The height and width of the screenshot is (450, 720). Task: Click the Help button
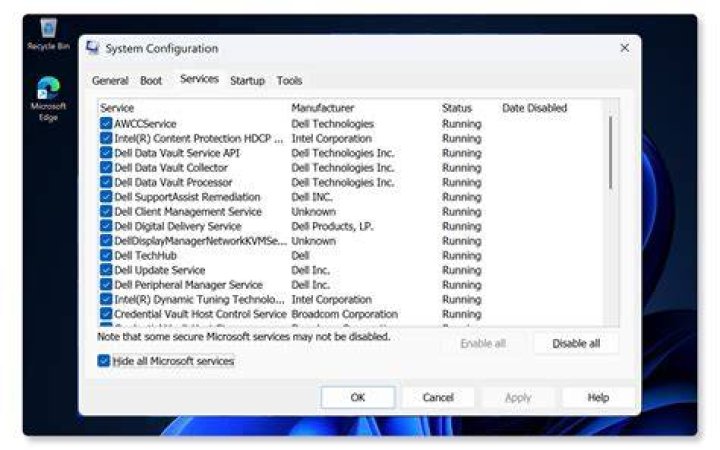598,398
